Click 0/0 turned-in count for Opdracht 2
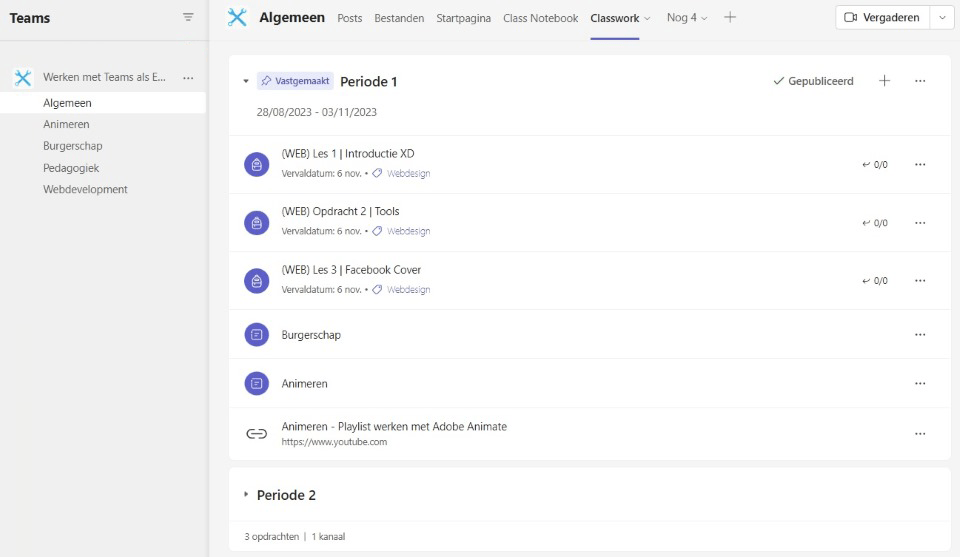 (x=875, y=223)
